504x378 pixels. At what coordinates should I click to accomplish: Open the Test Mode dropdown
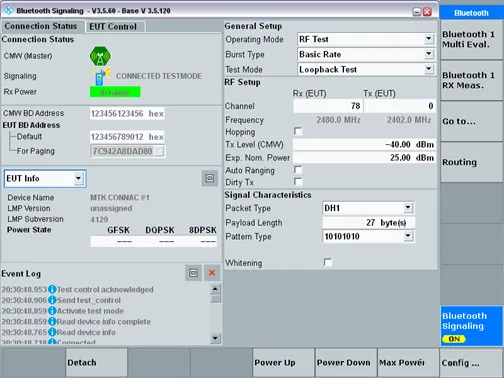click(x=429, y=69)
